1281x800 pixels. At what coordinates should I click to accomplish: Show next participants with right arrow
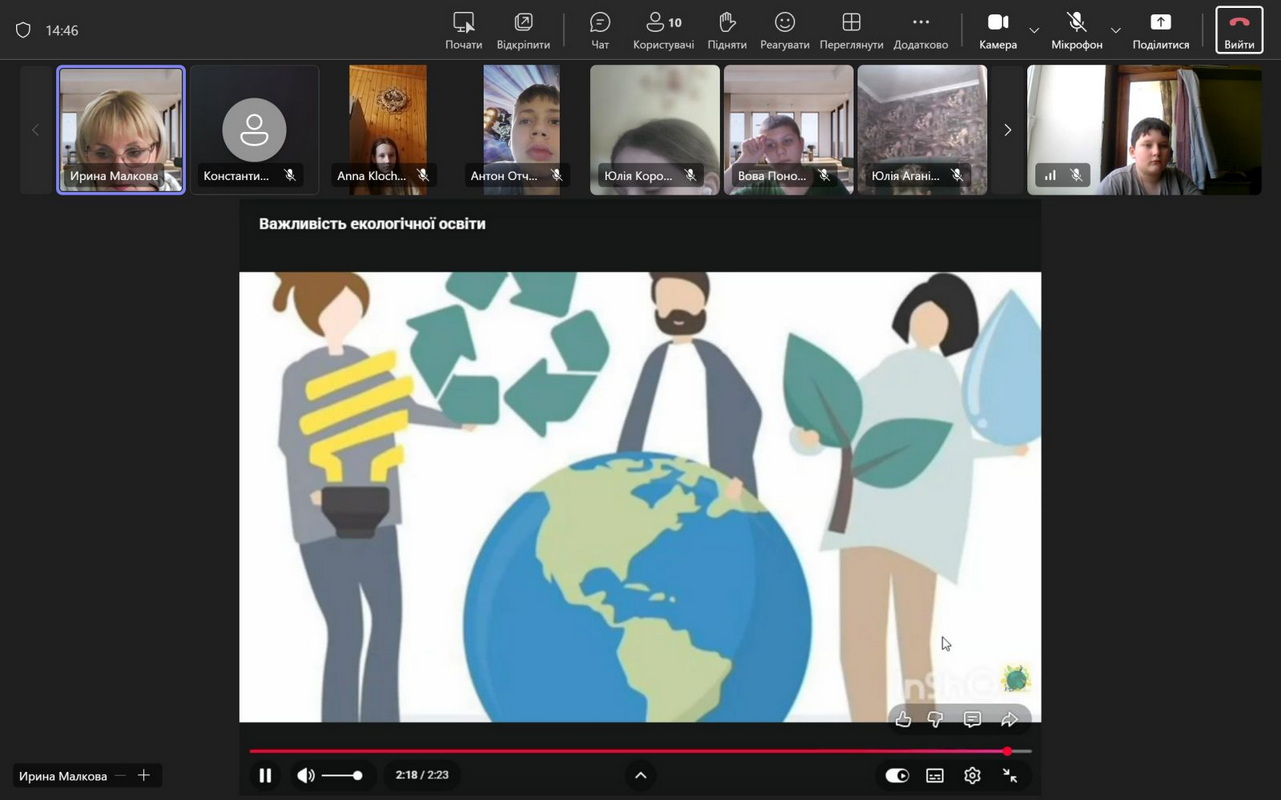[1007, 130]
